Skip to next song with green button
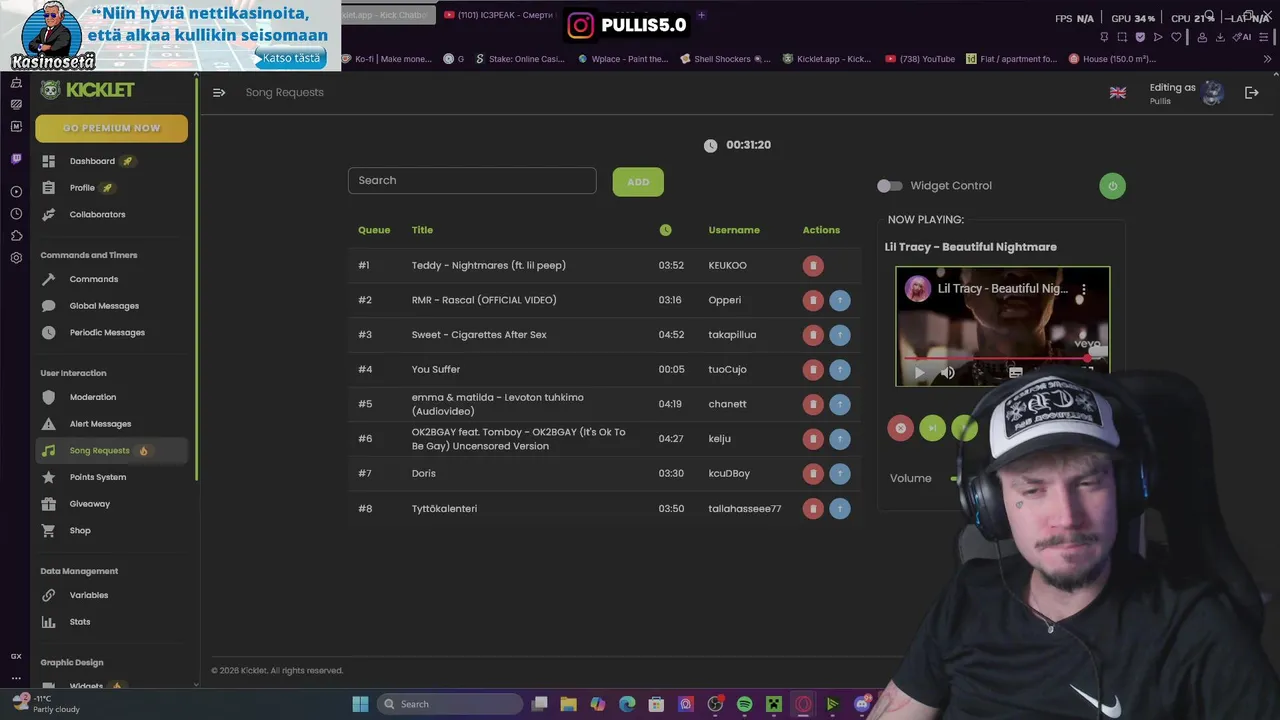 click(x=932, y=428)
